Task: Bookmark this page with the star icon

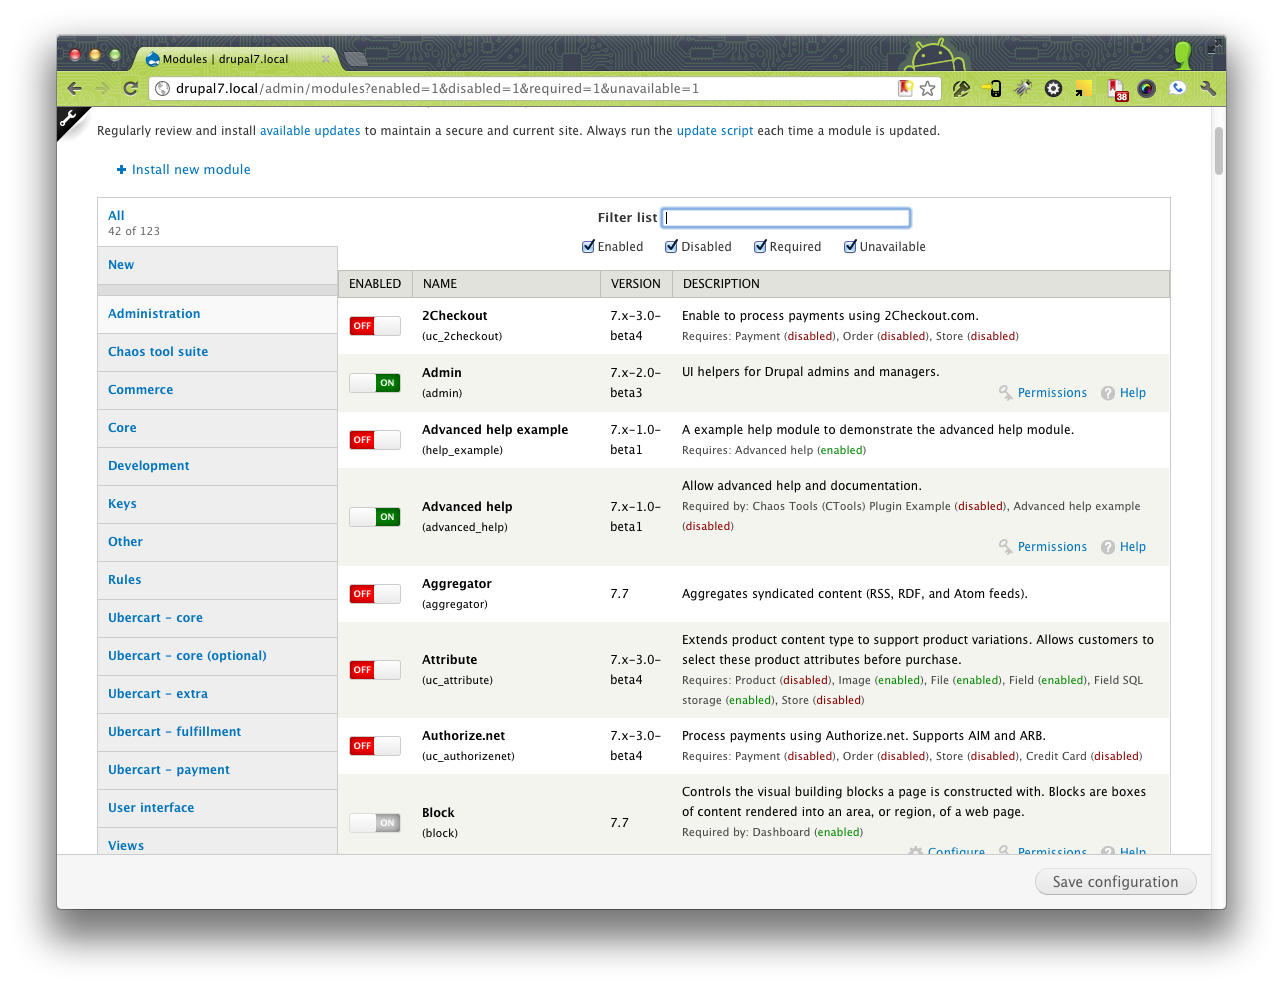Action: [928, 88]
